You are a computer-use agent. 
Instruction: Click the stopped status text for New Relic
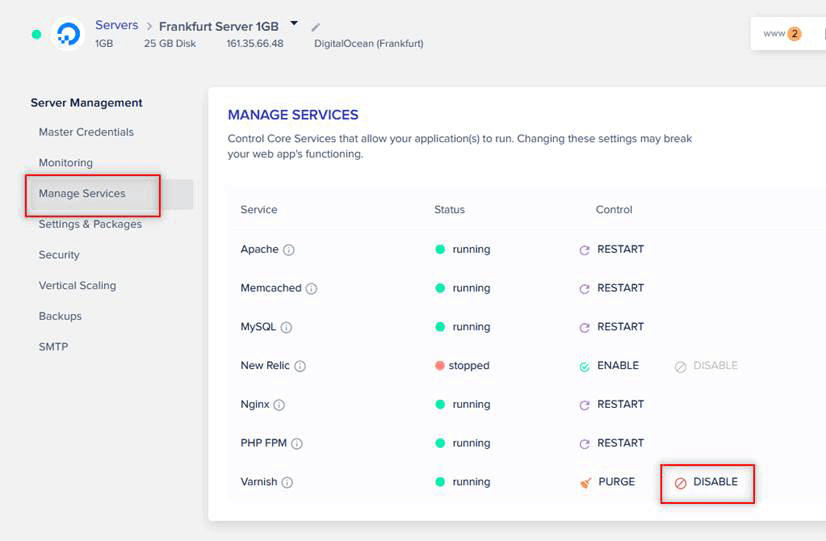(x=469, y=366)
